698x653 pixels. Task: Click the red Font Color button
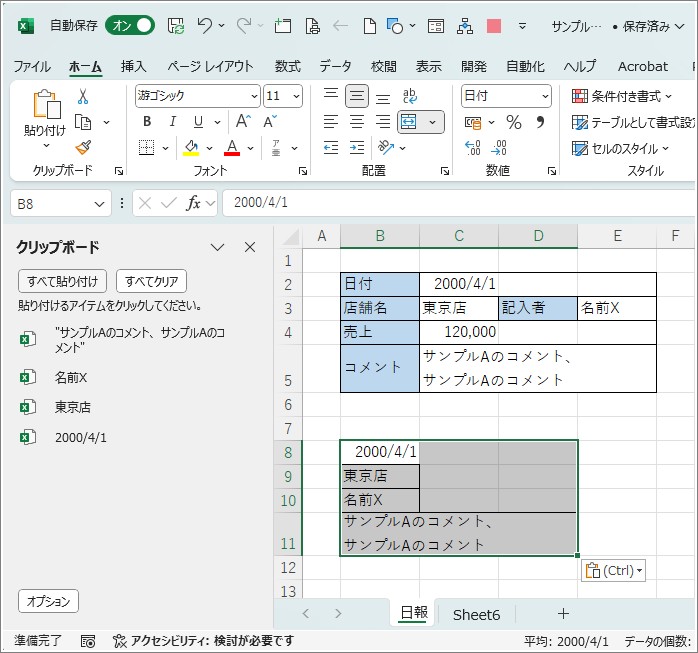tap(232, 148)
